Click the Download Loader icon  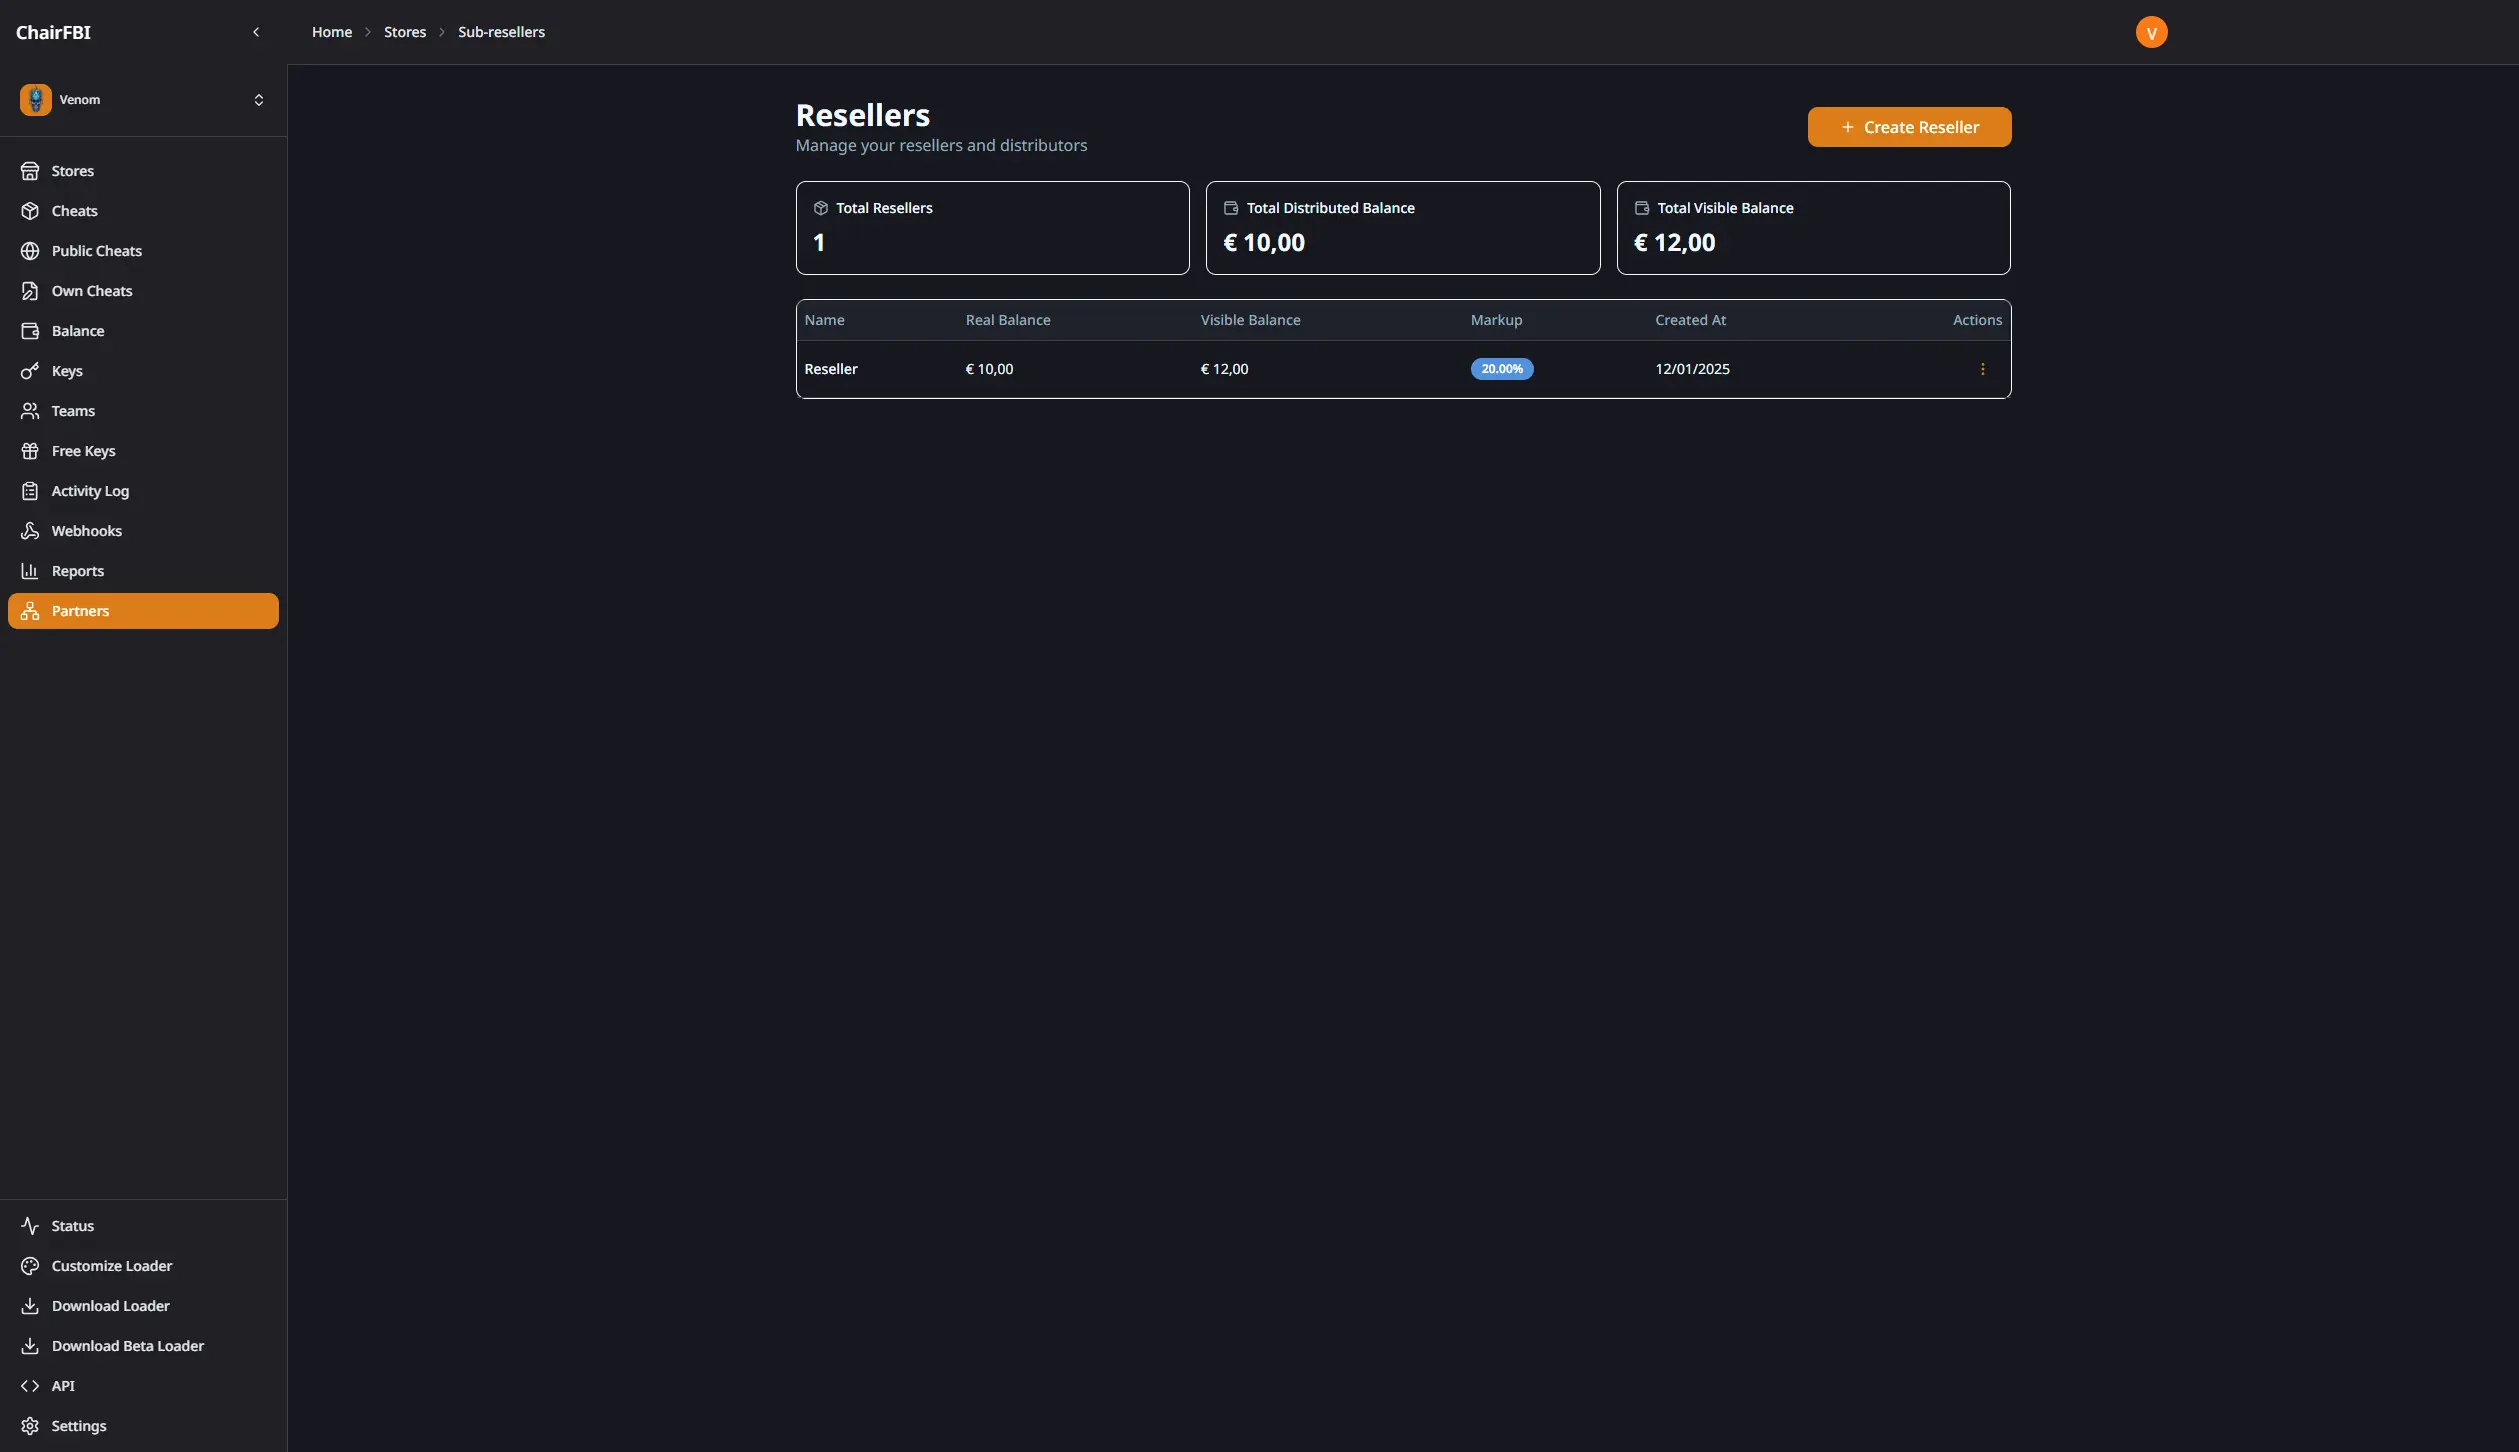click(31, 1305)
